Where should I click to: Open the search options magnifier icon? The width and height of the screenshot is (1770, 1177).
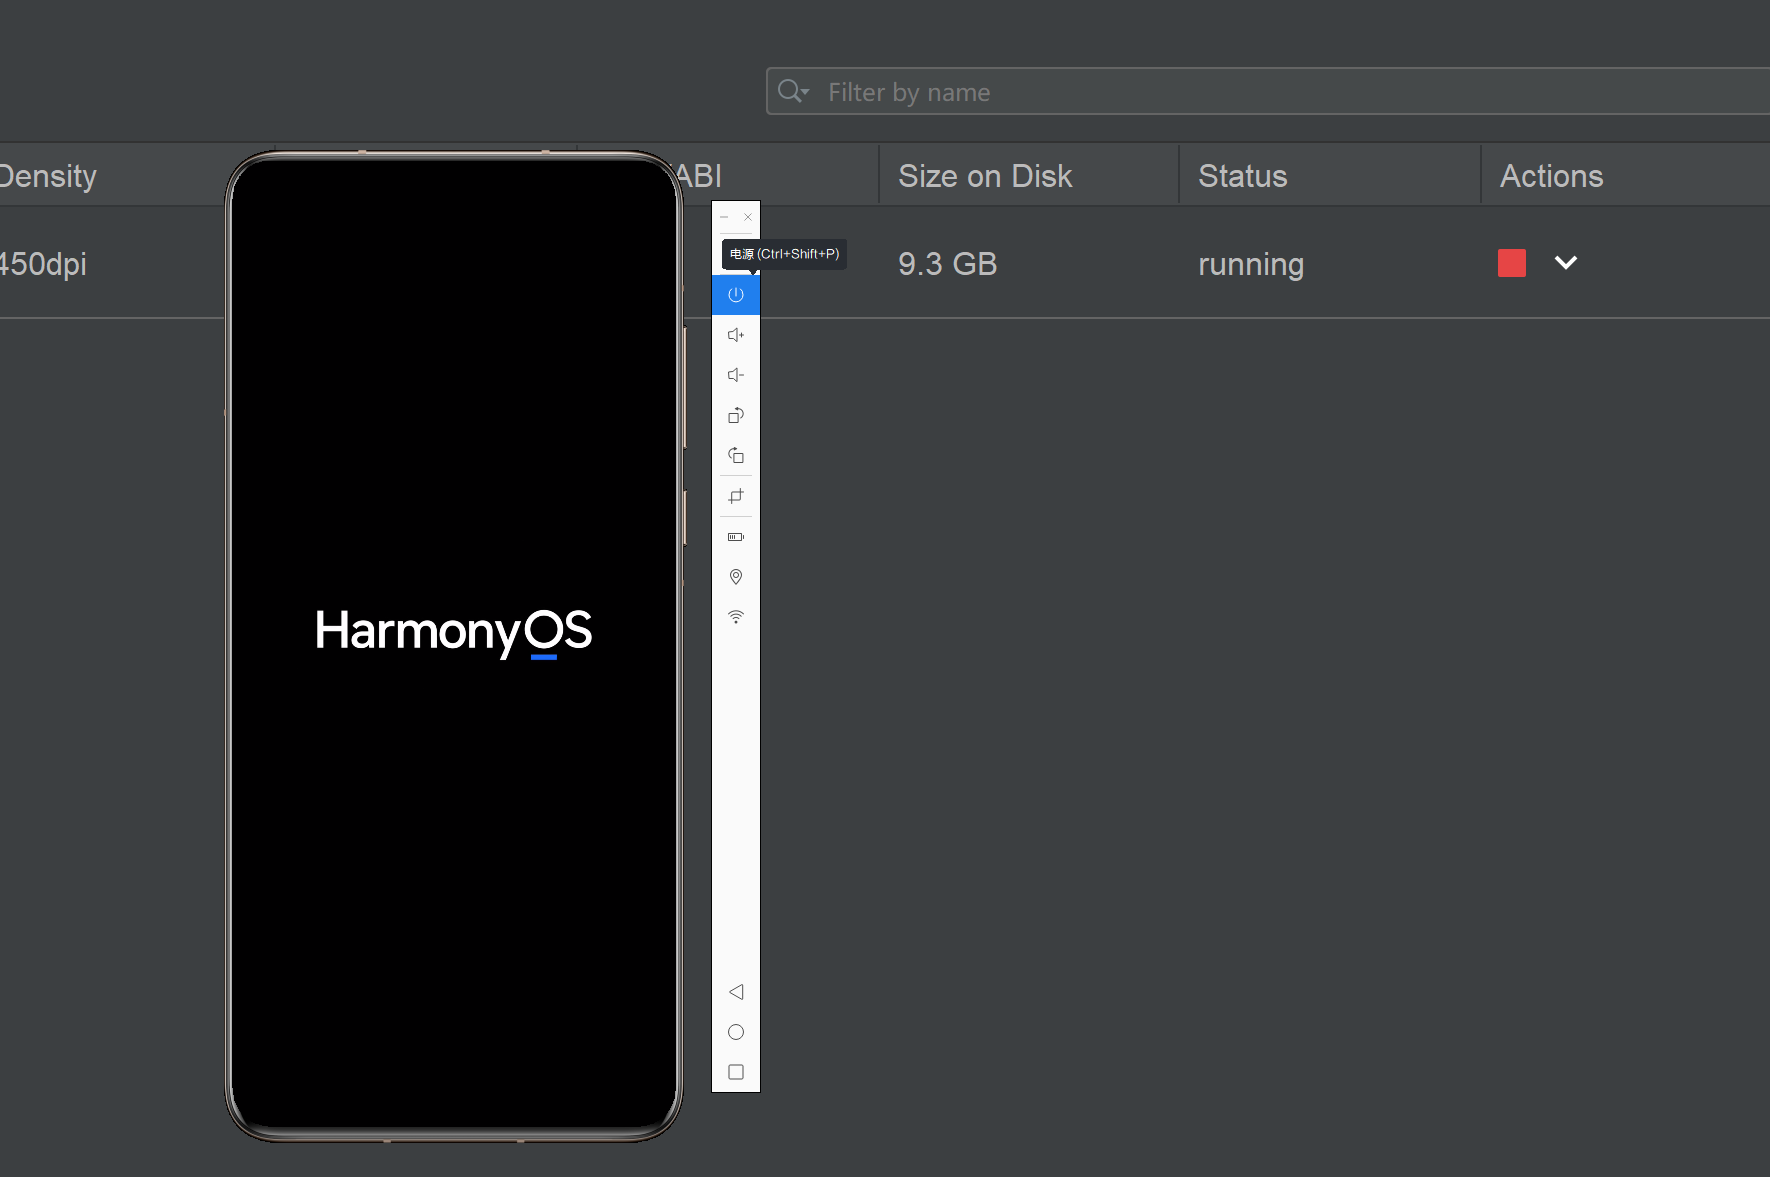793,92
